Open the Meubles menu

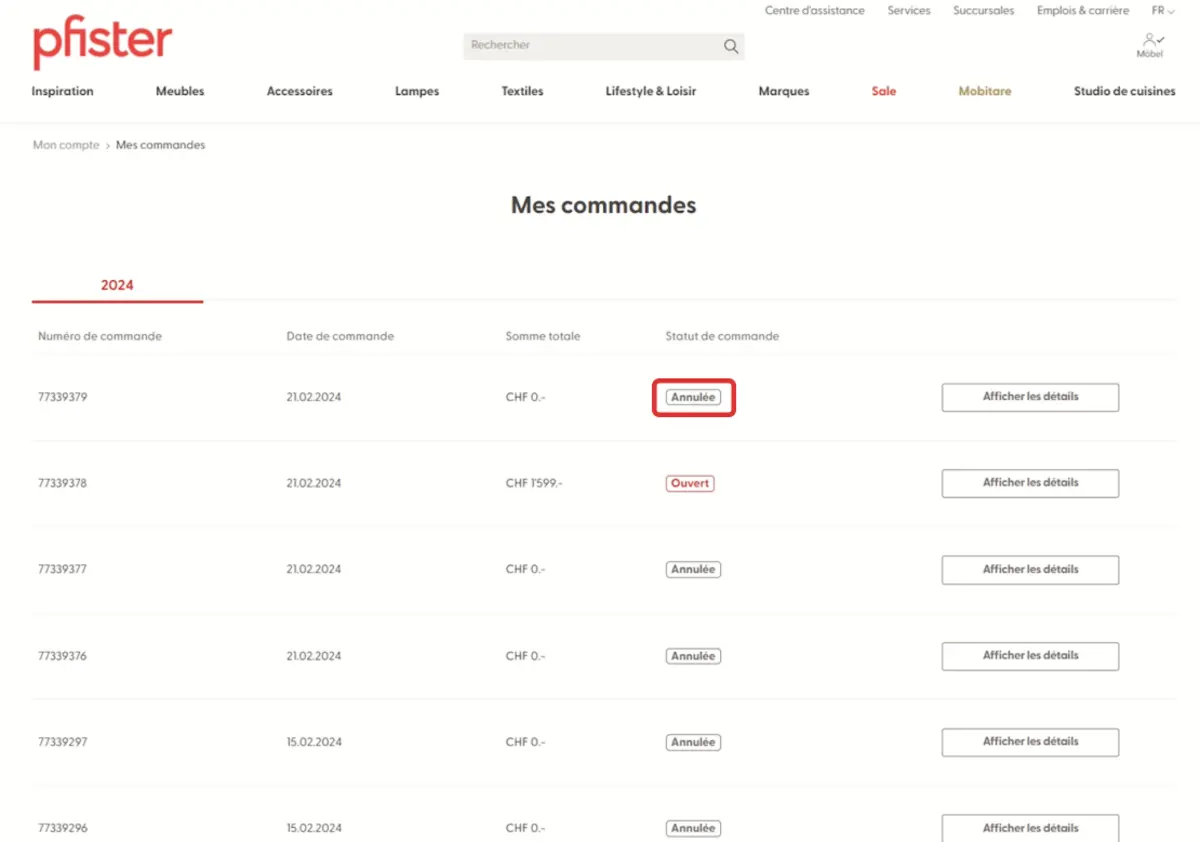click(x=180, y=91)
